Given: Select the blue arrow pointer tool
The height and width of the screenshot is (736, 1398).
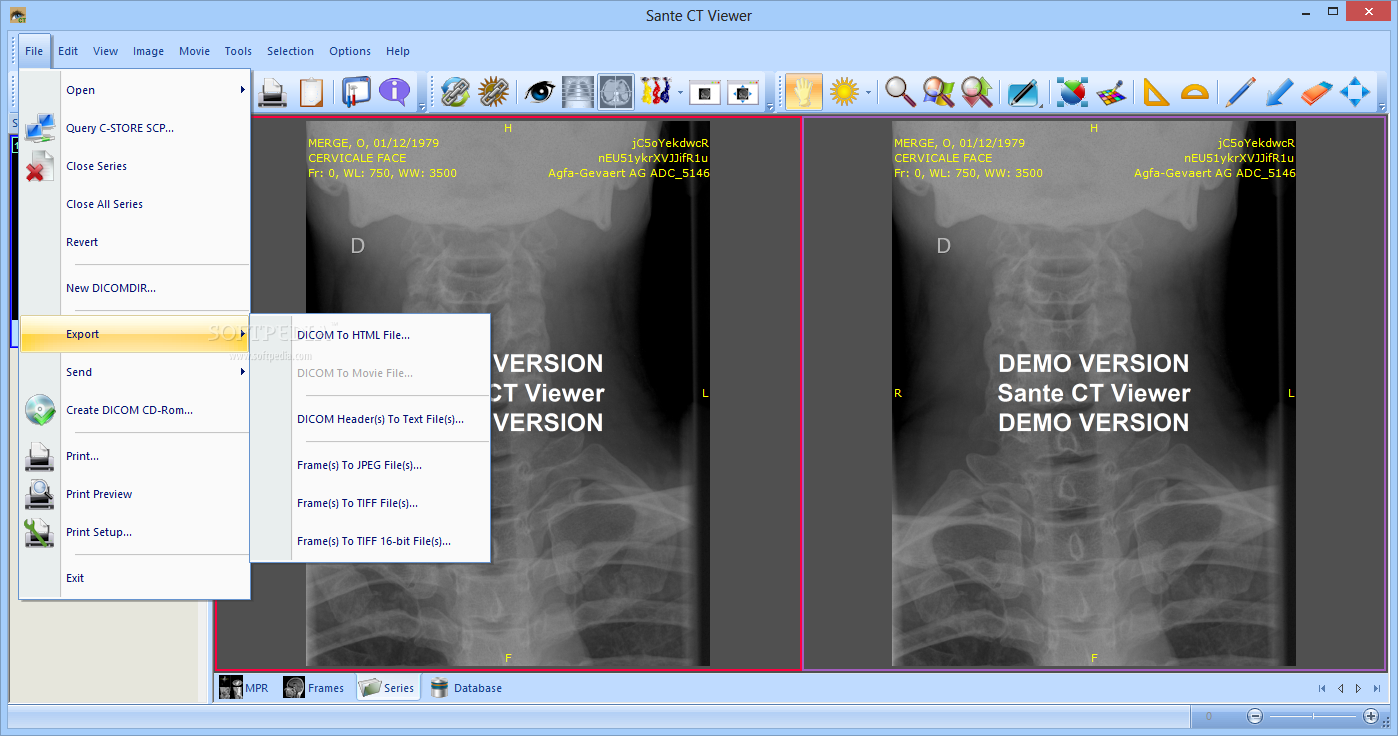Looking at the screenshot, I should pos(1279,92).
